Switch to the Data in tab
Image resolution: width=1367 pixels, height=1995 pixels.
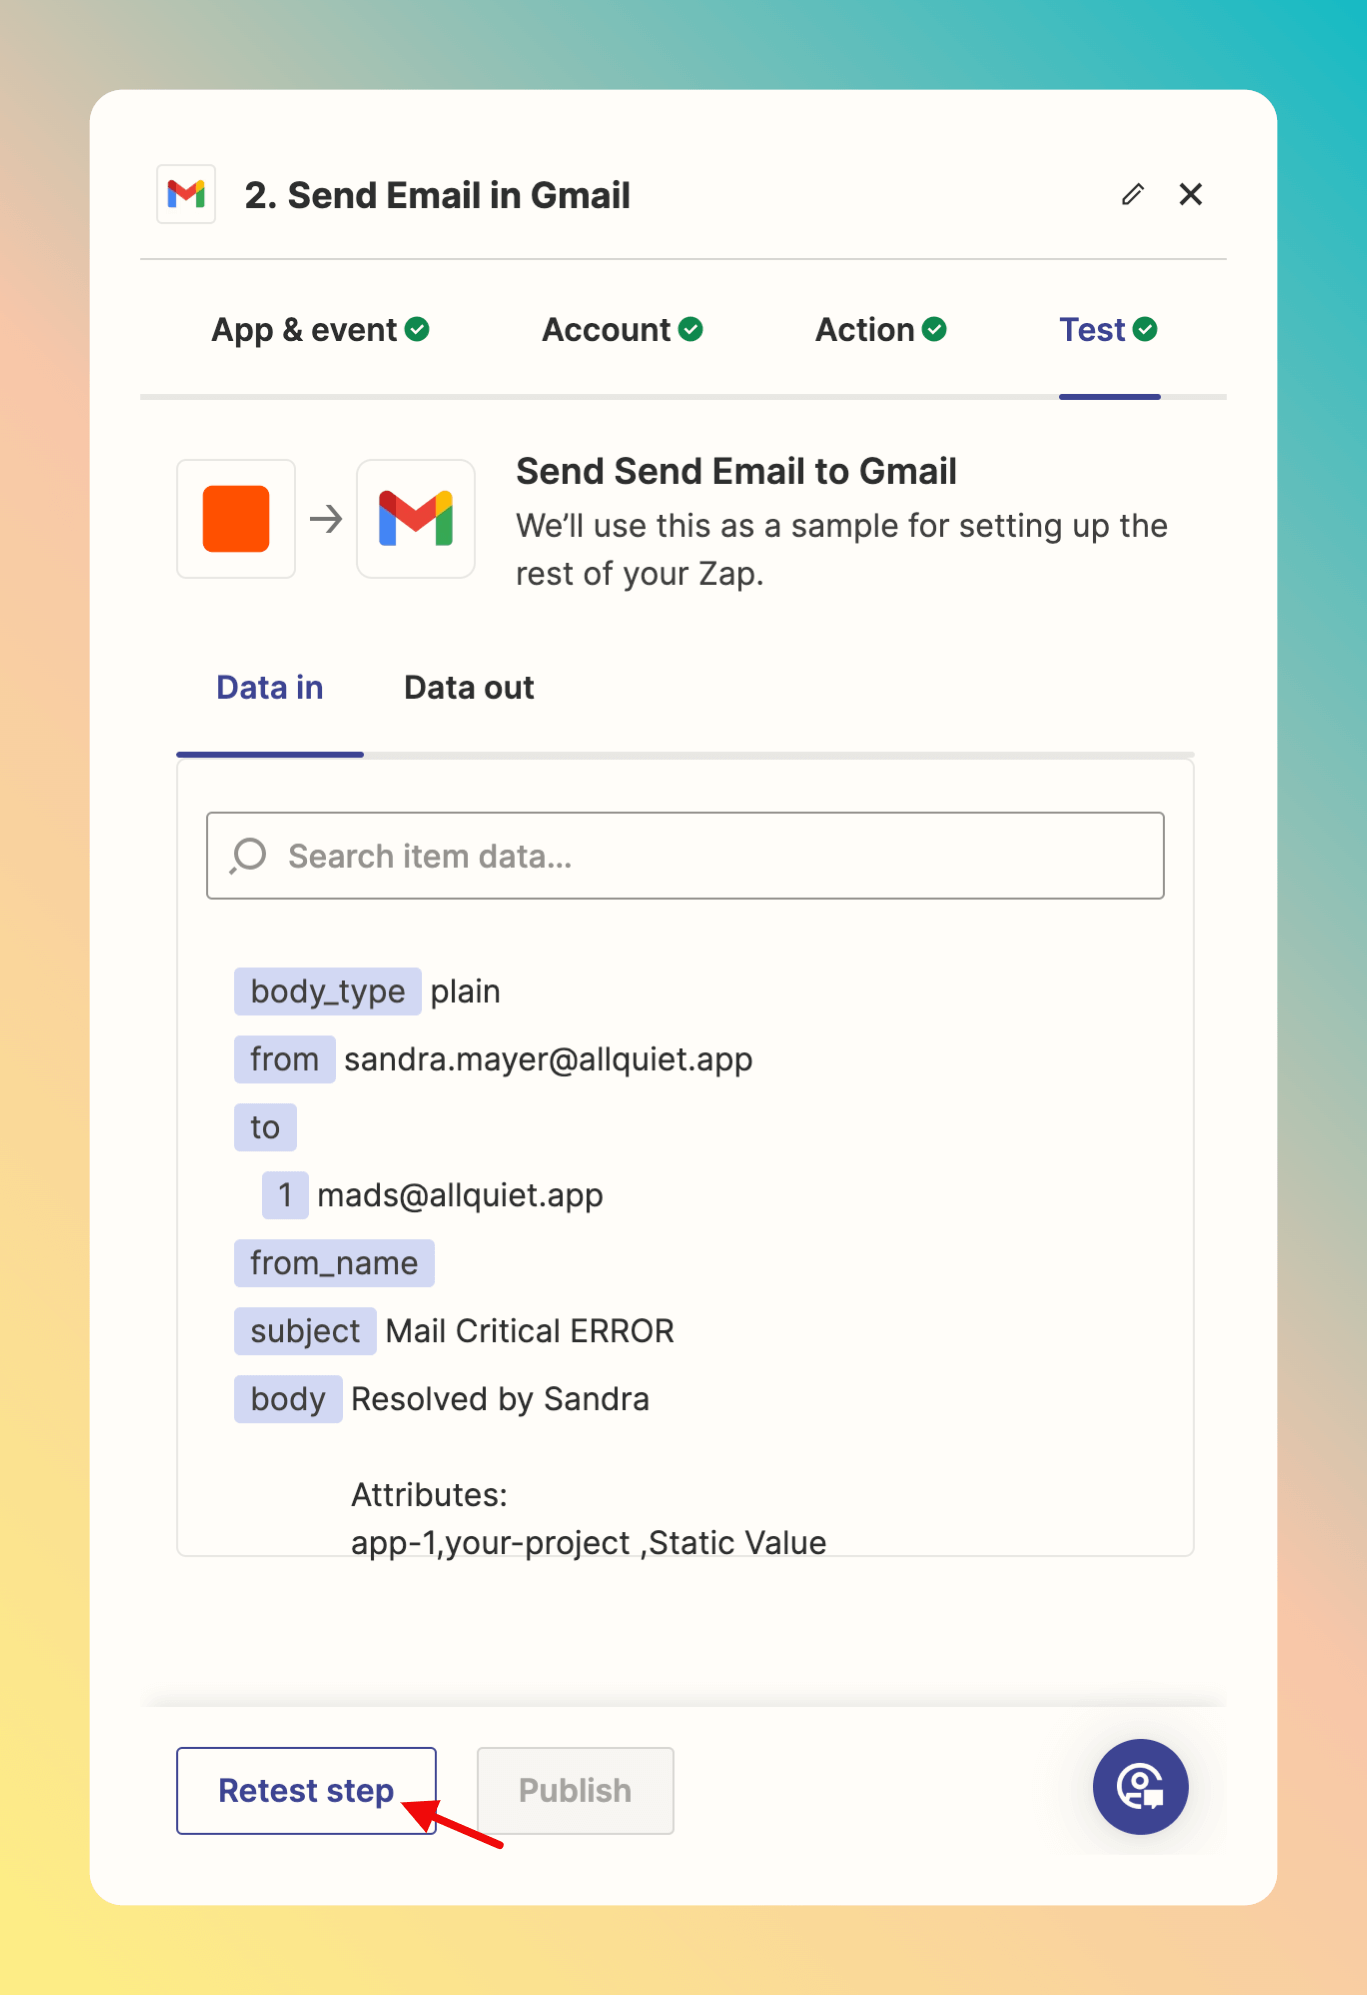tap(270, 688)
